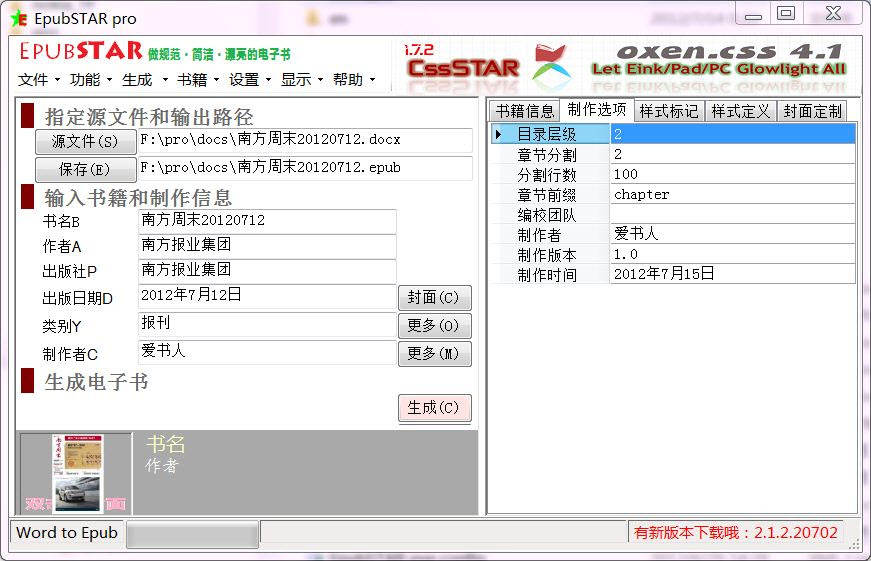Click the progress bar in the status bar

click(192, 534)
